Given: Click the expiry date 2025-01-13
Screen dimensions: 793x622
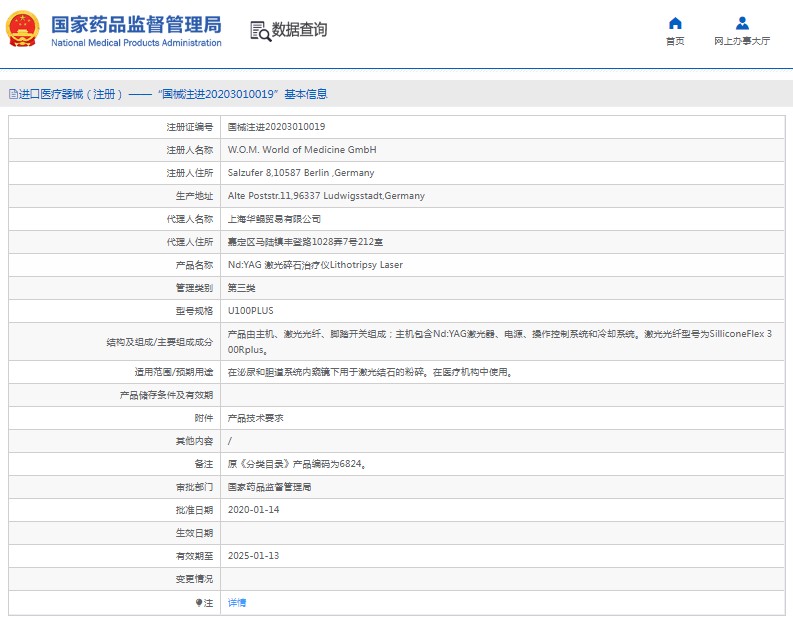Looking at the screenshot, I should click(253, 556).
